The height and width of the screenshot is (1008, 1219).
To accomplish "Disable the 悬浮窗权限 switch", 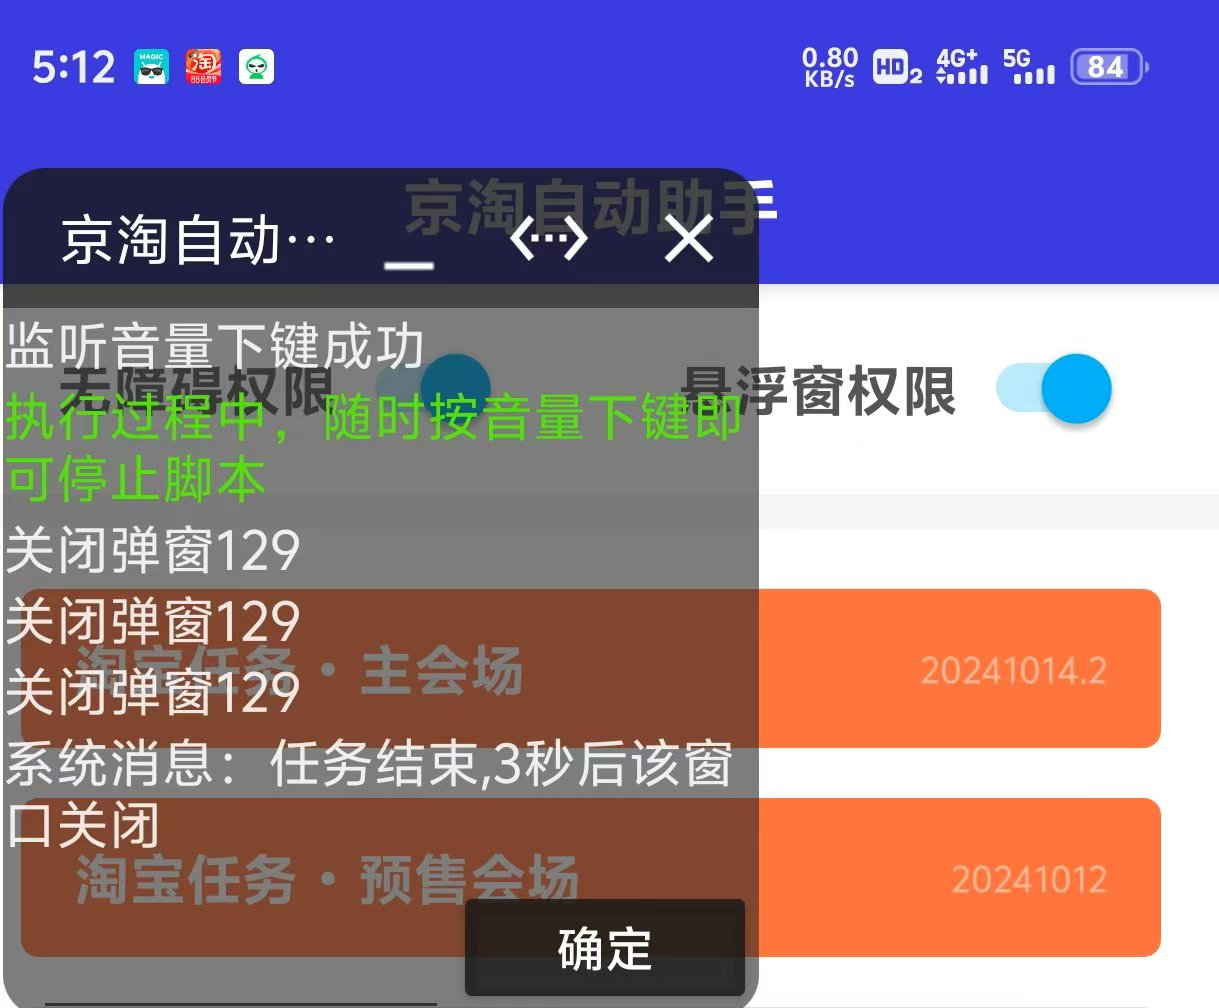I will pos(1054,389).
